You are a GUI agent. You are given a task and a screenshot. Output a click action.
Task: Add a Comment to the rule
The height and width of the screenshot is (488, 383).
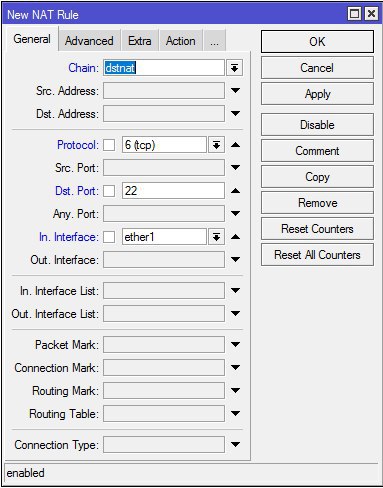click(x=317, y=151)
